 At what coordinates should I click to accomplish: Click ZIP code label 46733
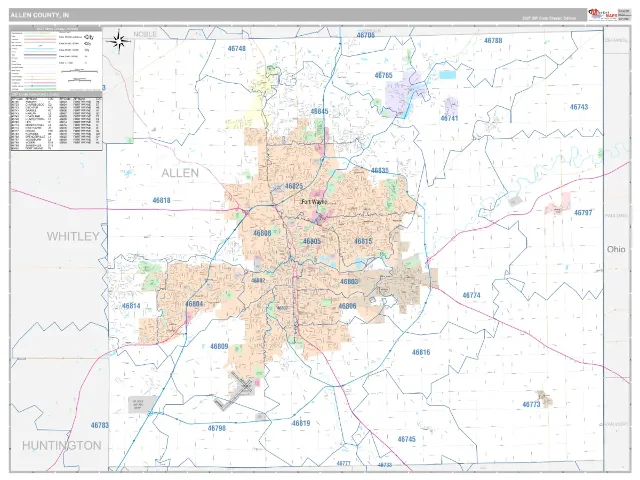[384, 465]
